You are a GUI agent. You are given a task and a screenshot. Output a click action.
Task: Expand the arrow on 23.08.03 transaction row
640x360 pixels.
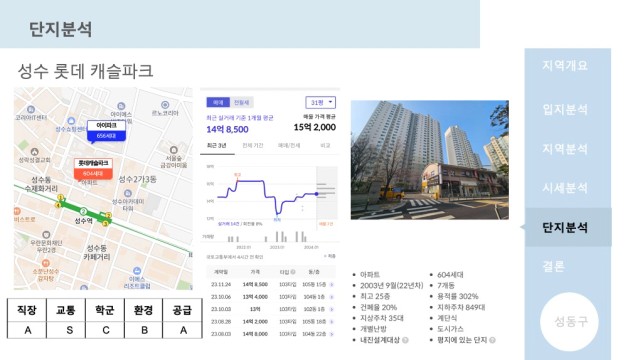[x=331, y=334]
